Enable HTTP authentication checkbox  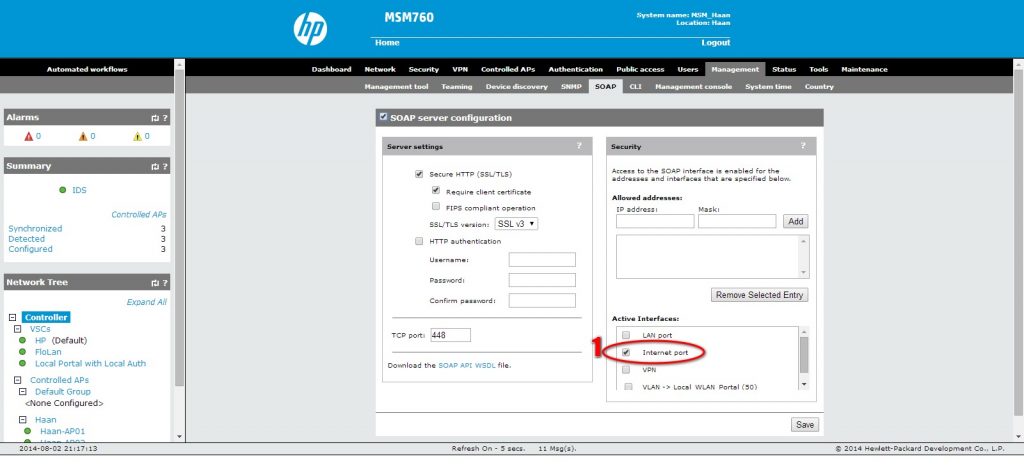click(419, 241)
